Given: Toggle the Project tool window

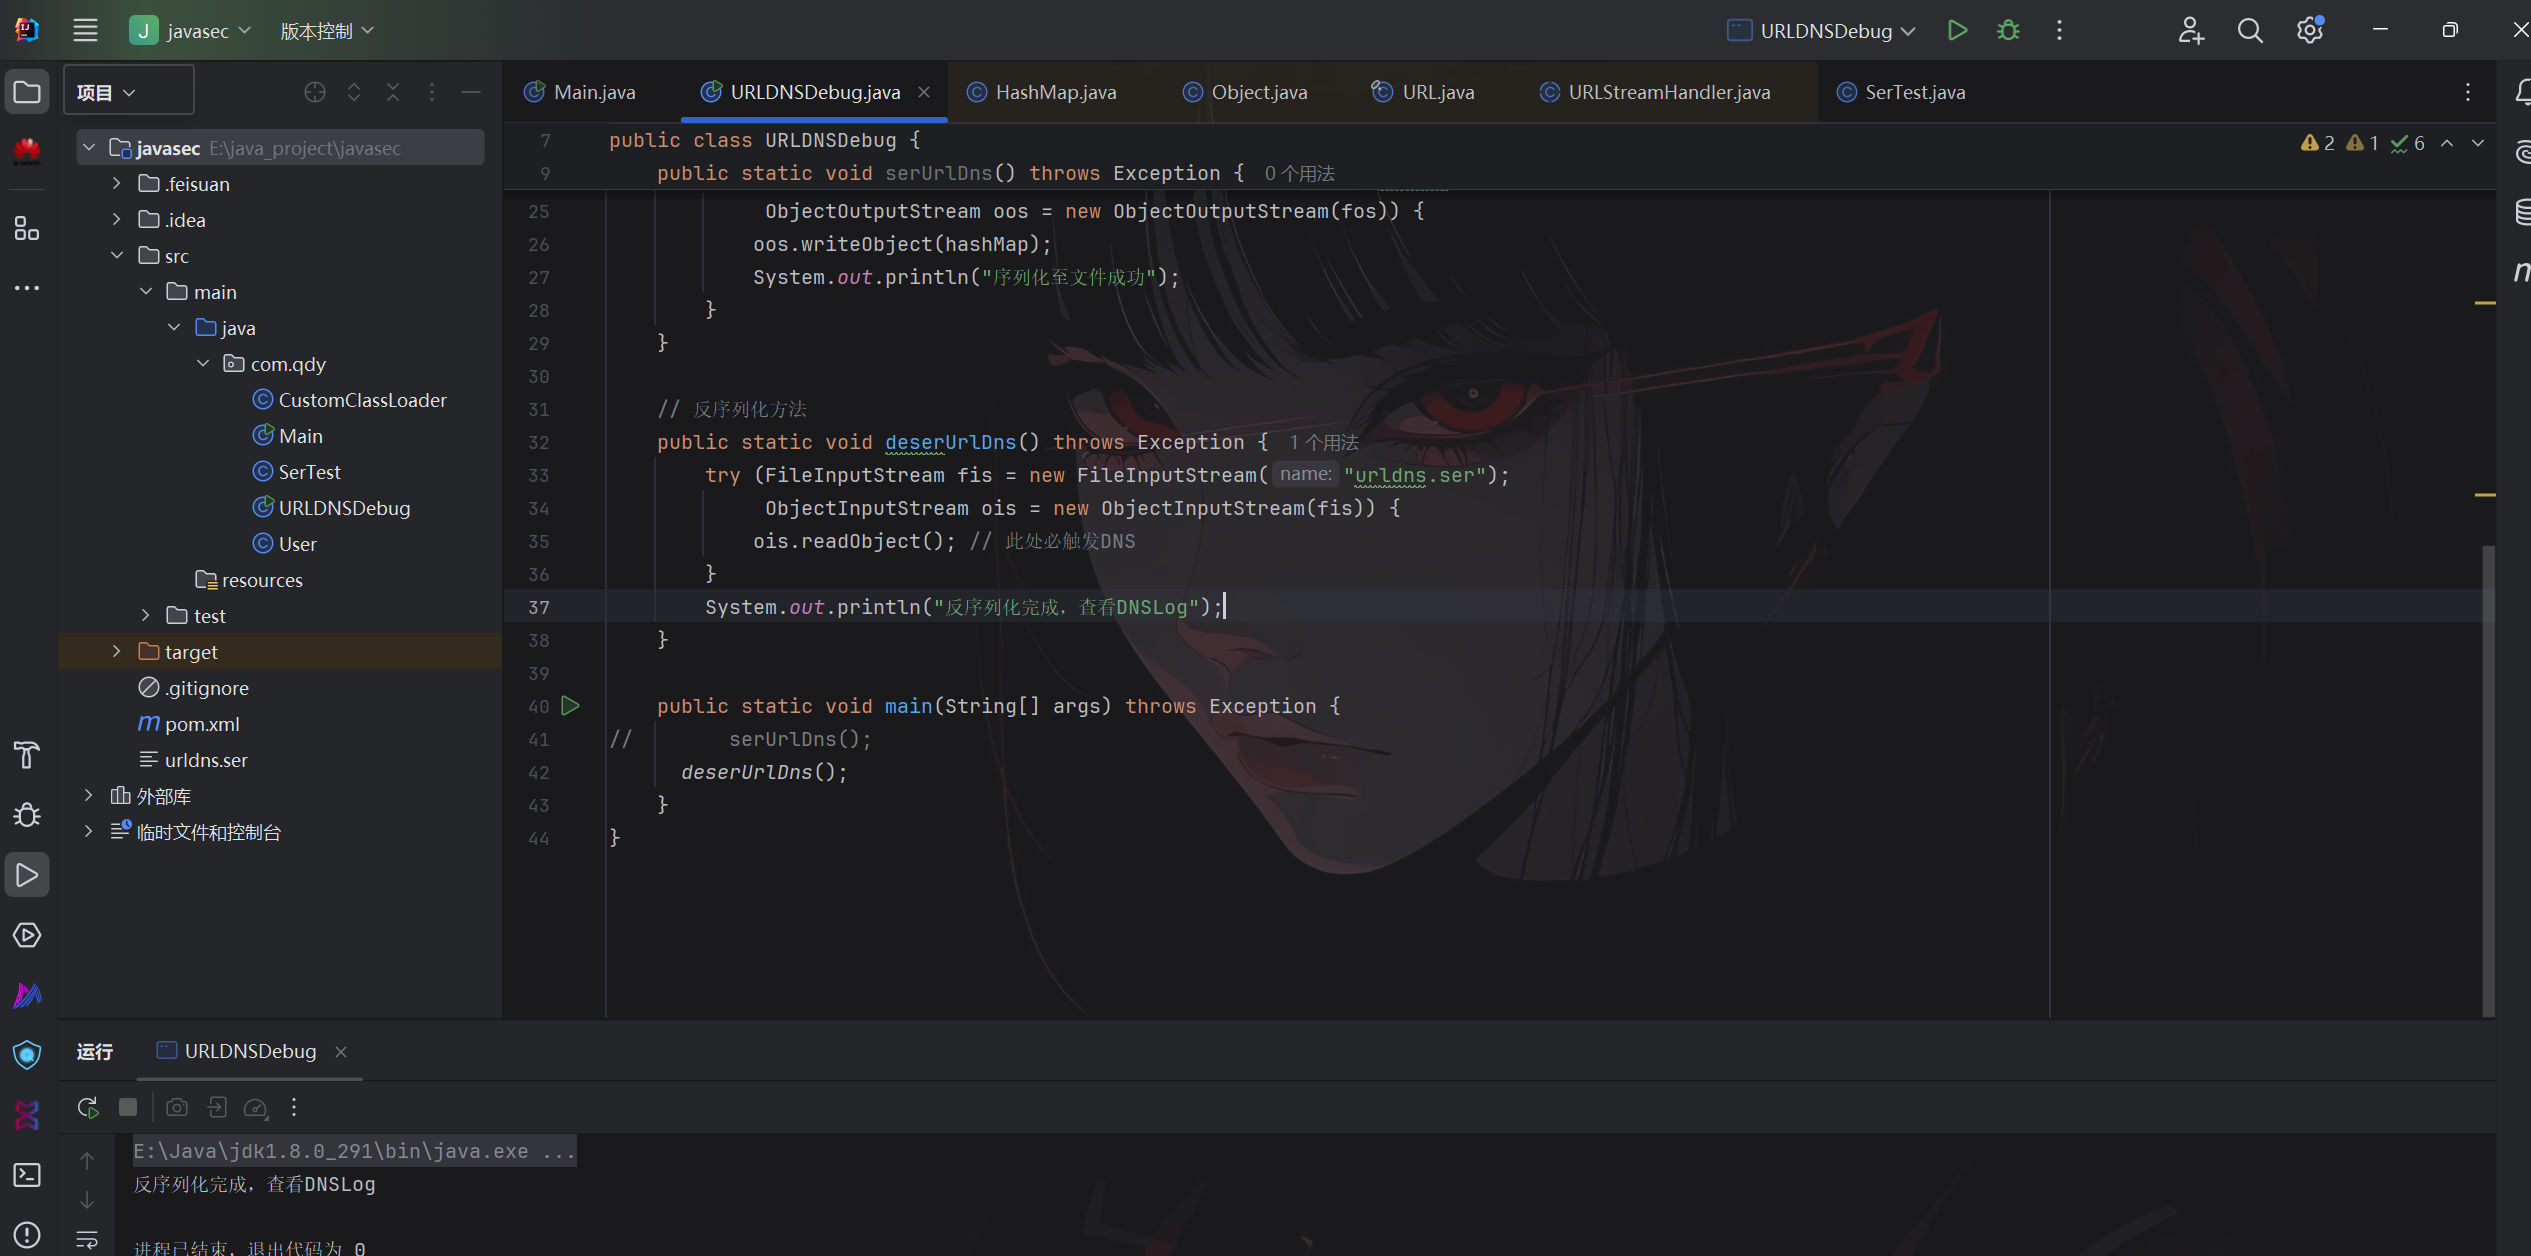Looking at the screenshot, I should (x=27, y=92).
